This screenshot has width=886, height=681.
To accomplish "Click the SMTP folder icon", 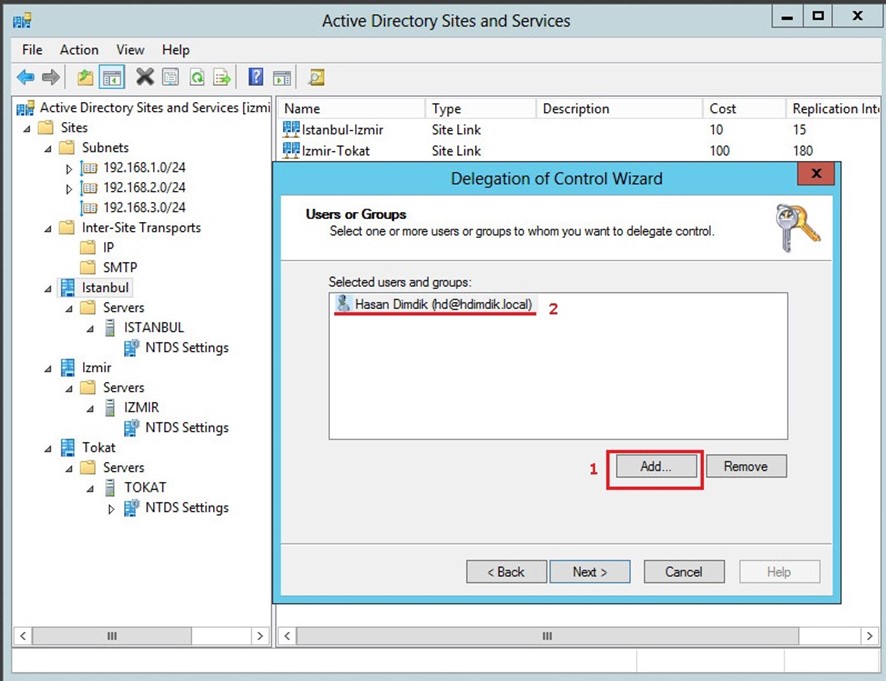I will pyautogui.click(x=88, y=267).
